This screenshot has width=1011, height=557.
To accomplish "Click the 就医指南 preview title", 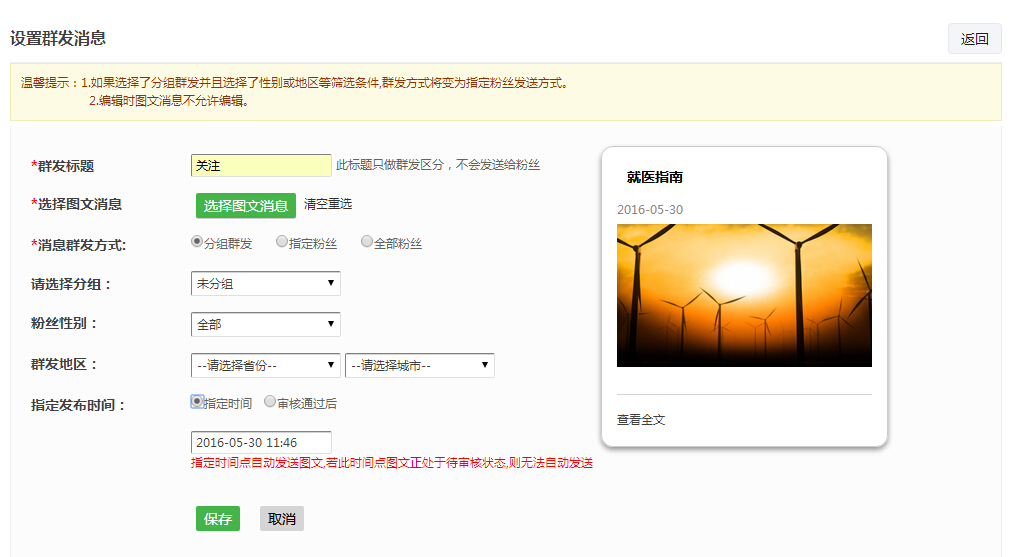I will click(x=654, y=177).
